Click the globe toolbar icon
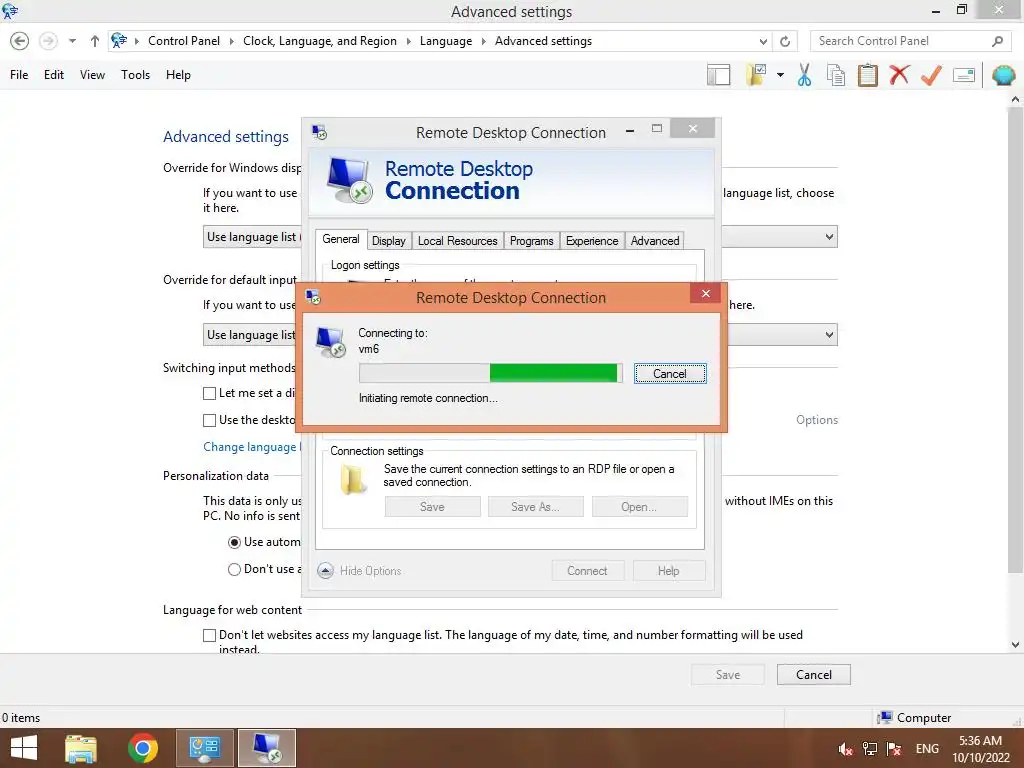Screen dimensions: 1024x768 [x=1004, y=75]
